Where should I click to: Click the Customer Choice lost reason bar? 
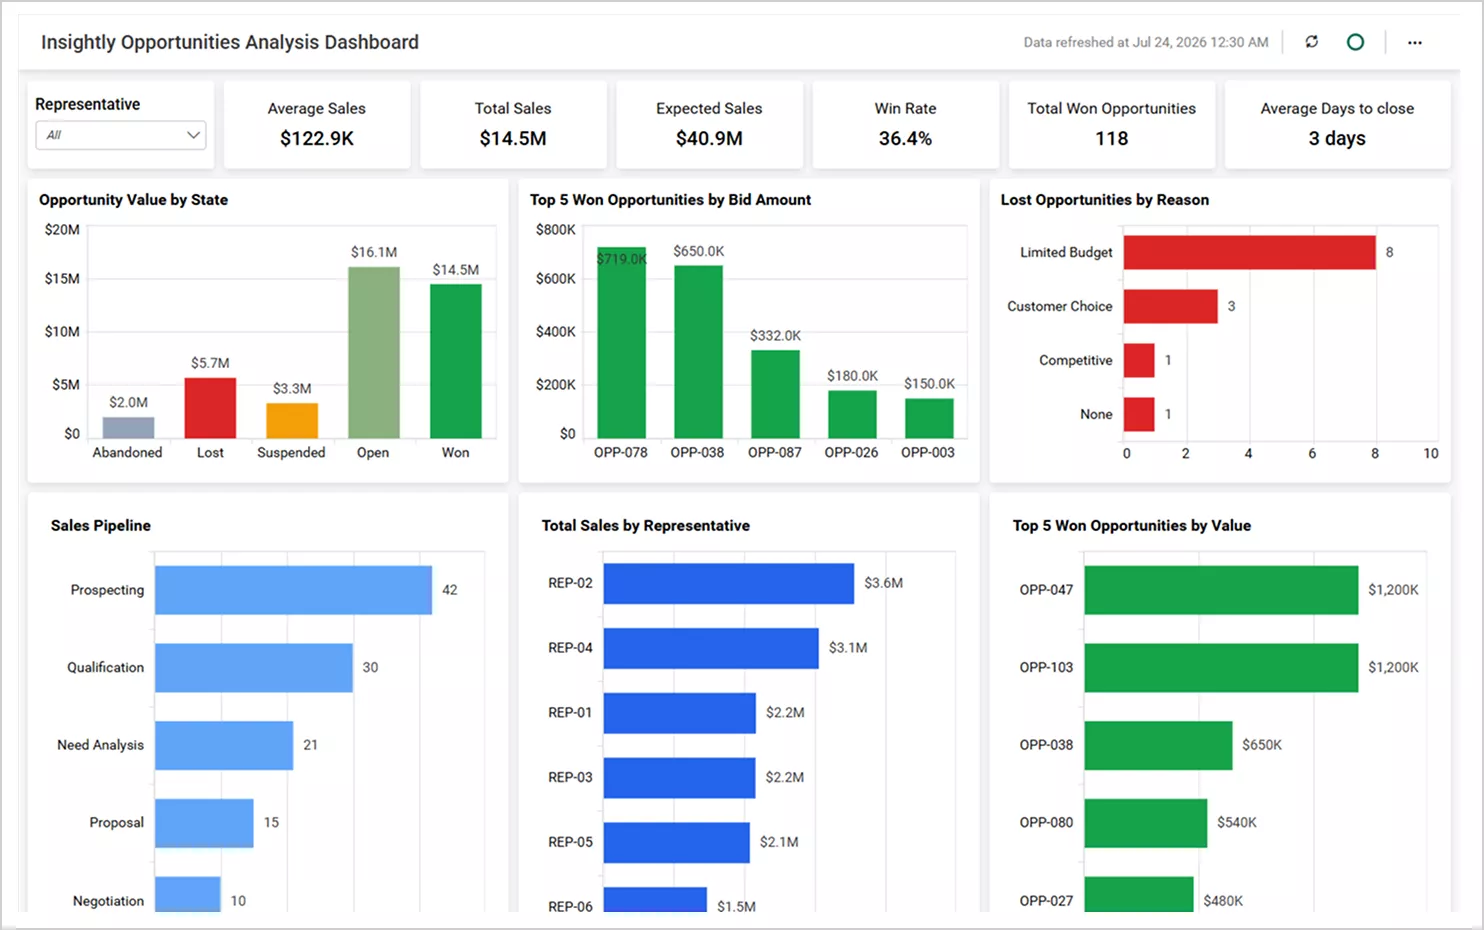coord(1170,306)
